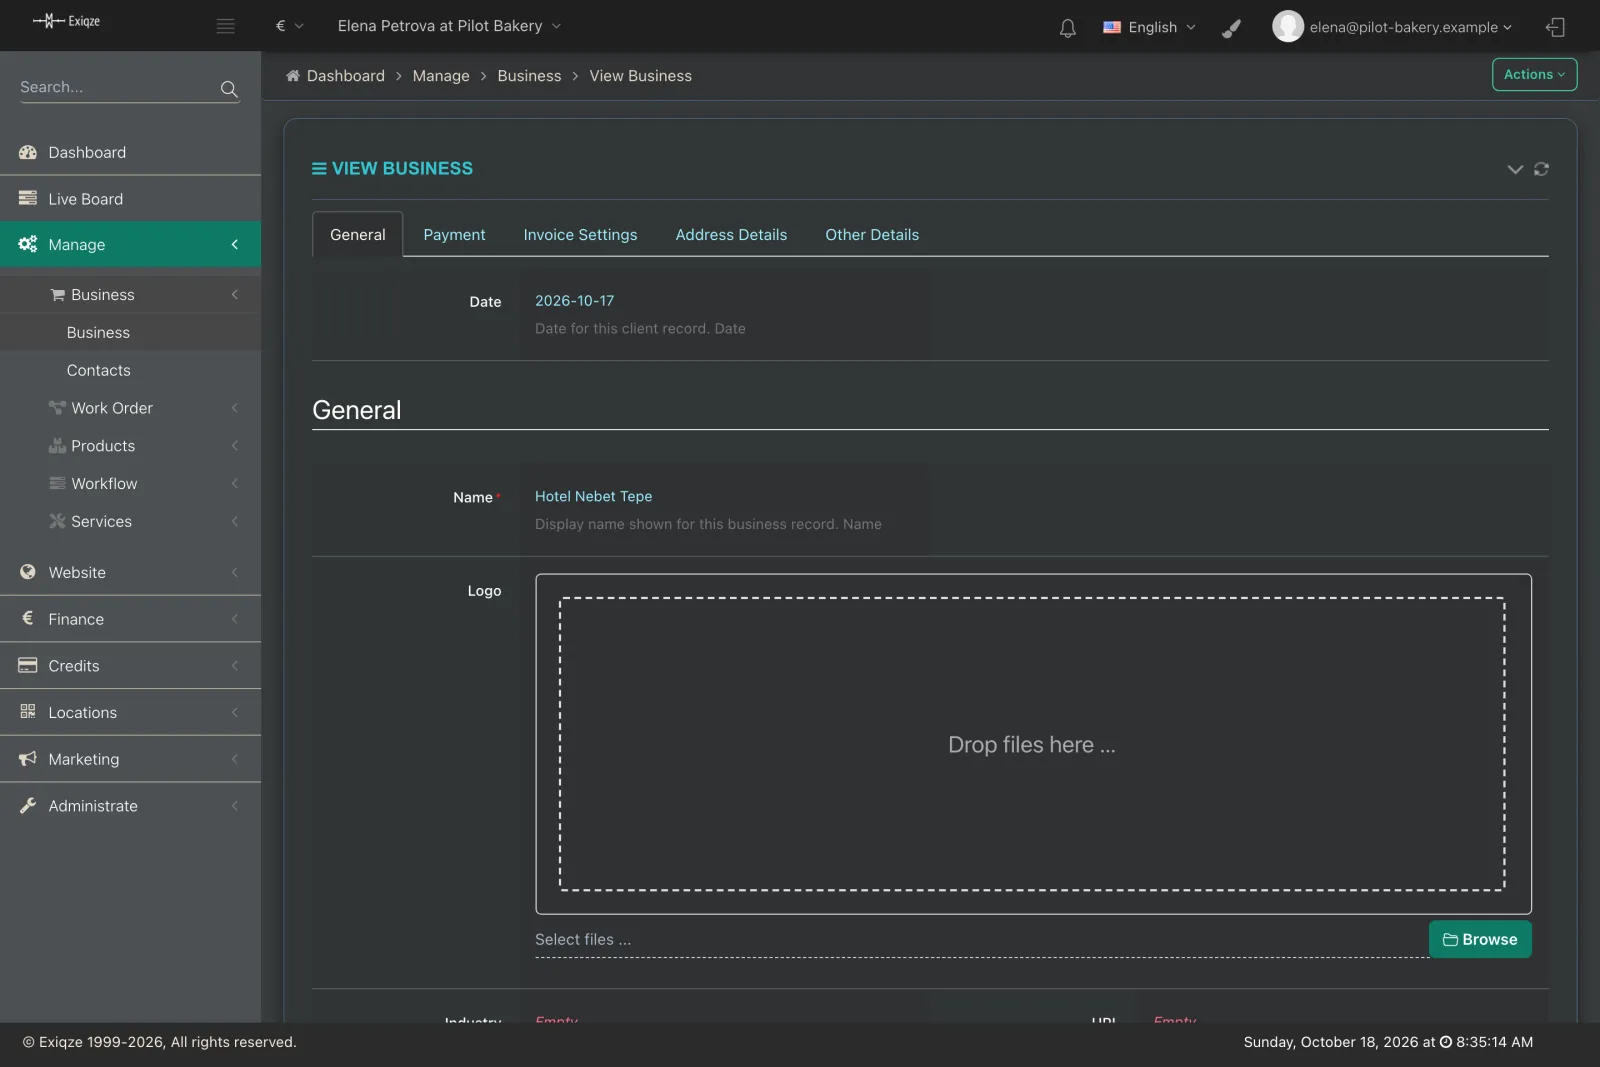1600x1067 pixels.
Task: Click the Live Board sidebar icon
Action: tap(28, 198)
